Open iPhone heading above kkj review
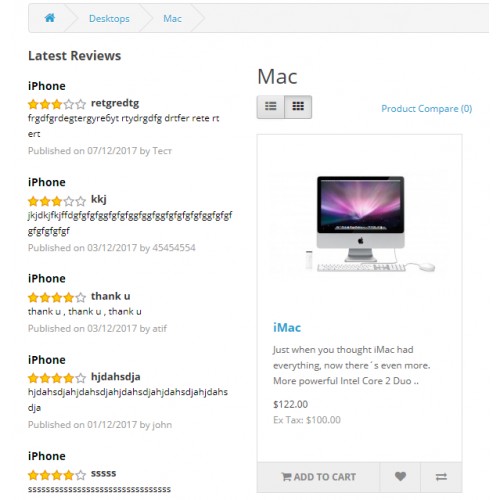 [47, 182]
